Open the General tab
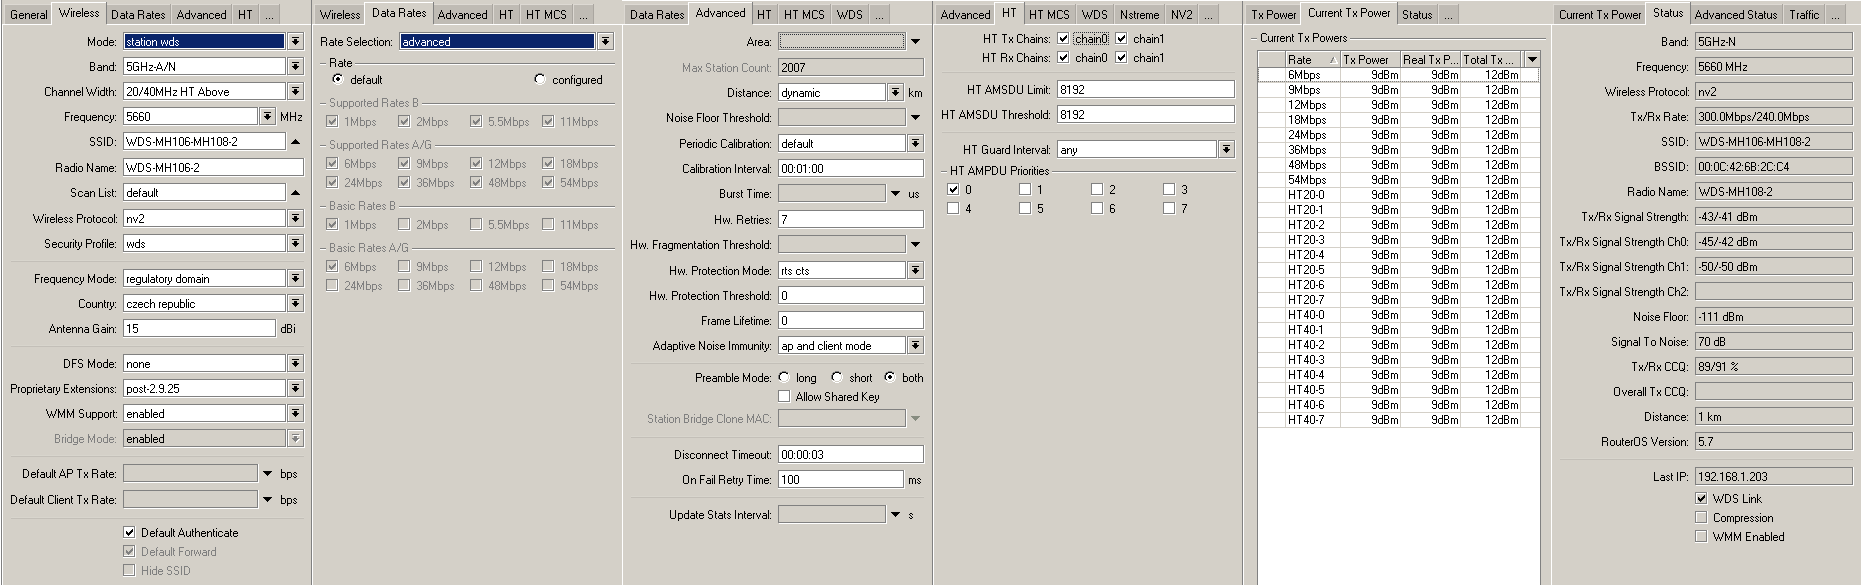The image size is (1861, 585). [x=28, y=14]
